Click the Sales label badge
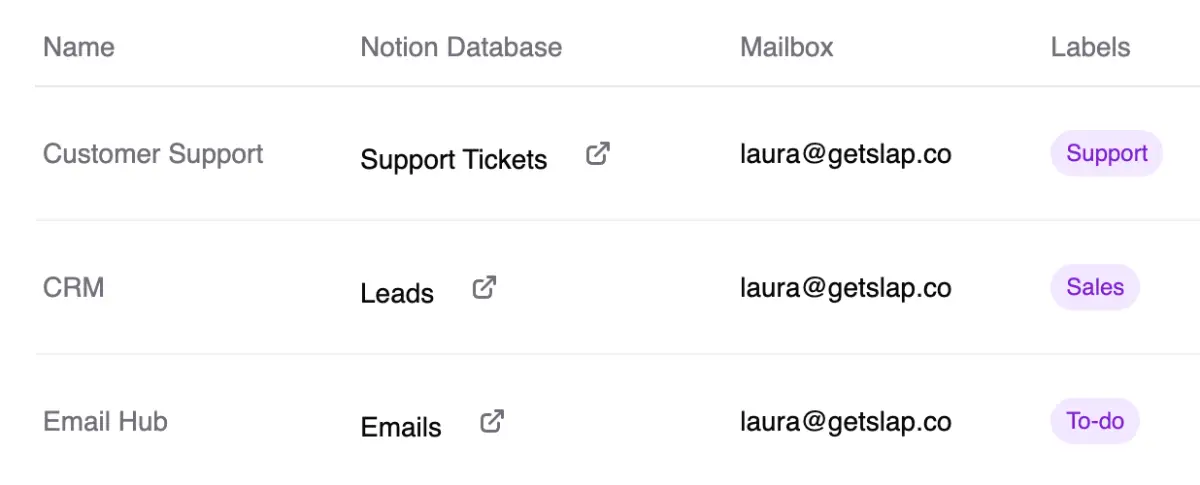1200x485 pixels. [1095, 288]
